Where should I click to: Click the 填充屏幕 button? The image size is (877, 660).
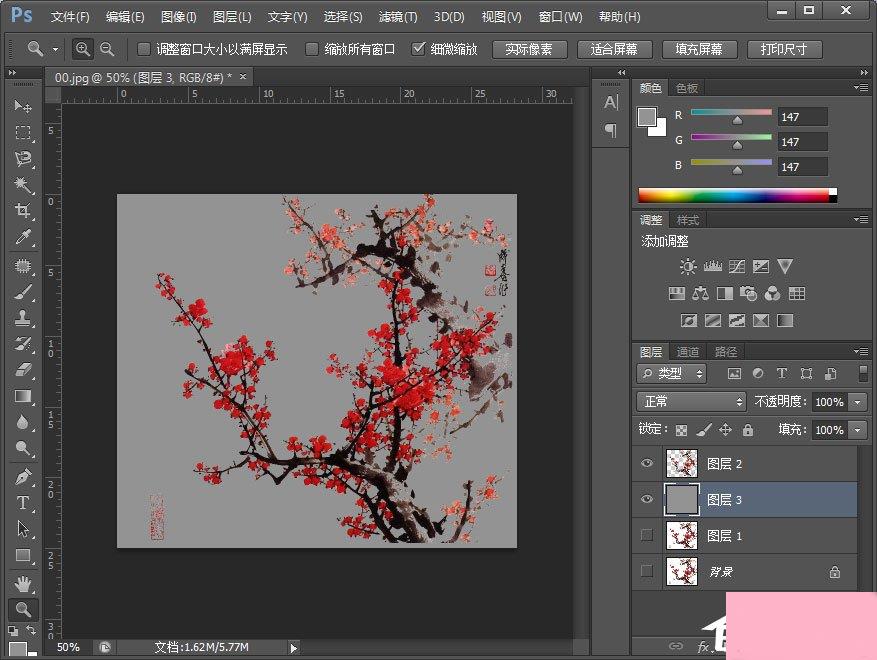tap(699, 49)
